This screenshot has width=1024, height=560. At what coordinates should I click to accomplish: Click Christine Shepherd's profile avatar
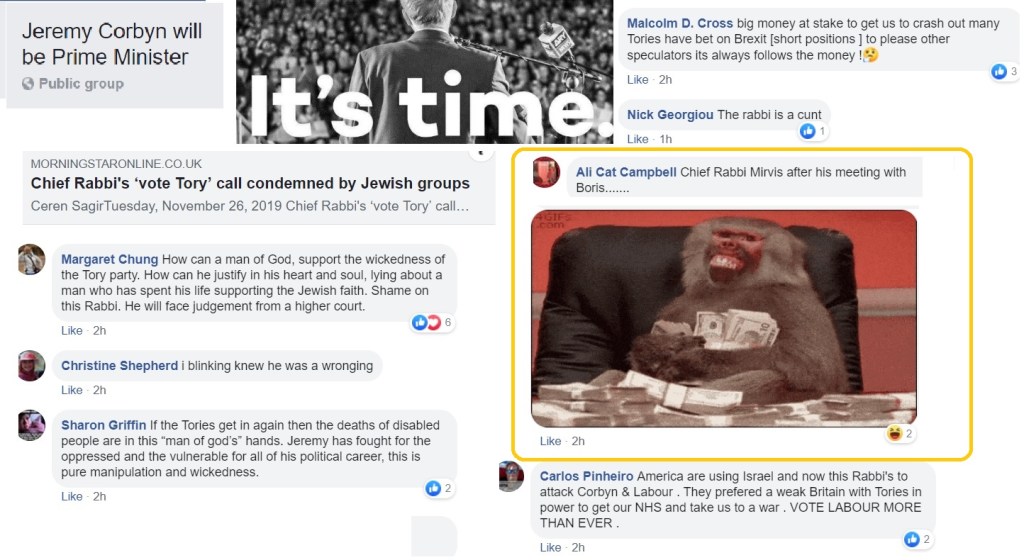[31, 366]
